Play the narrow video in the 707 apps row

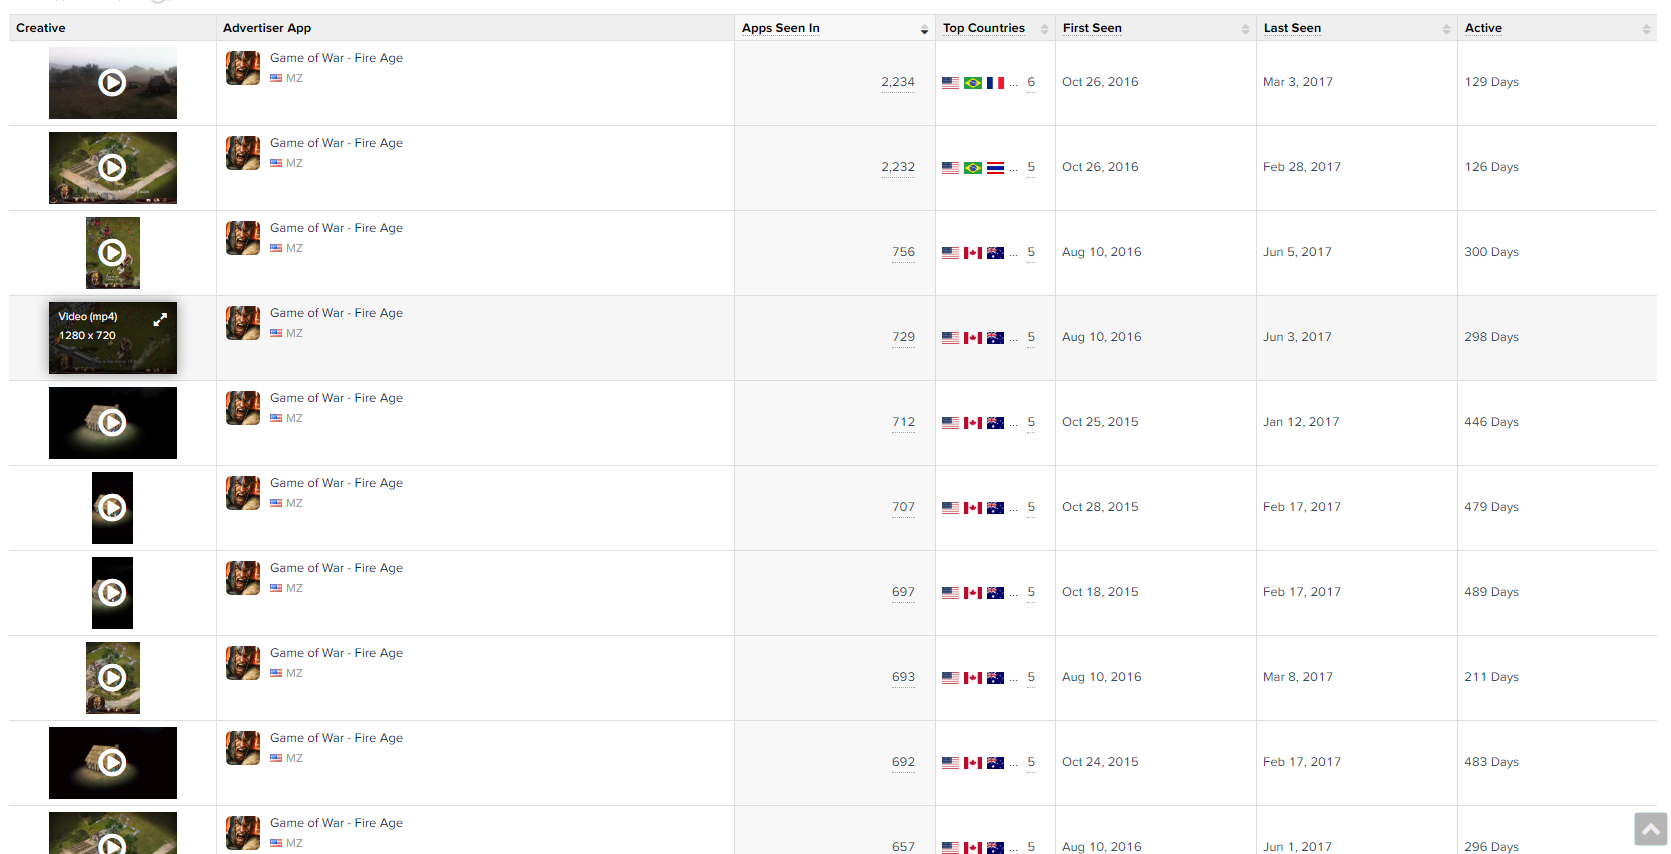pos(112,508)
